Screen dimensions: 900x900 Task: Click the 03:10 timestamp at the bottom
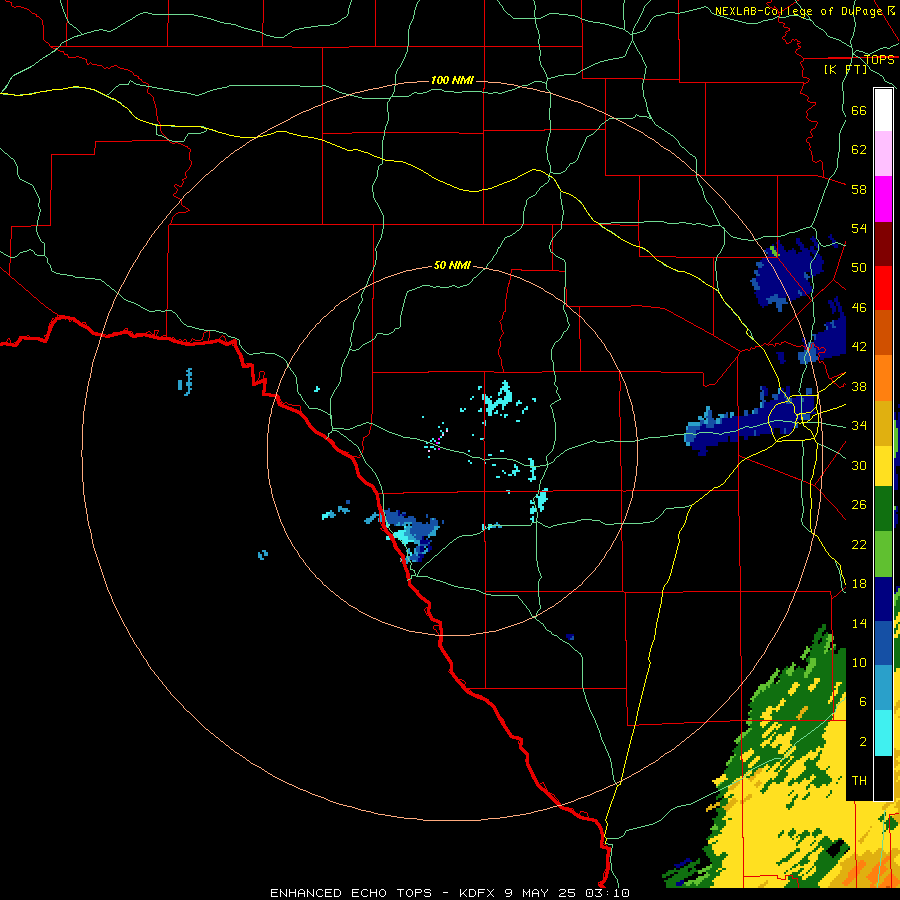coord(608,893)
